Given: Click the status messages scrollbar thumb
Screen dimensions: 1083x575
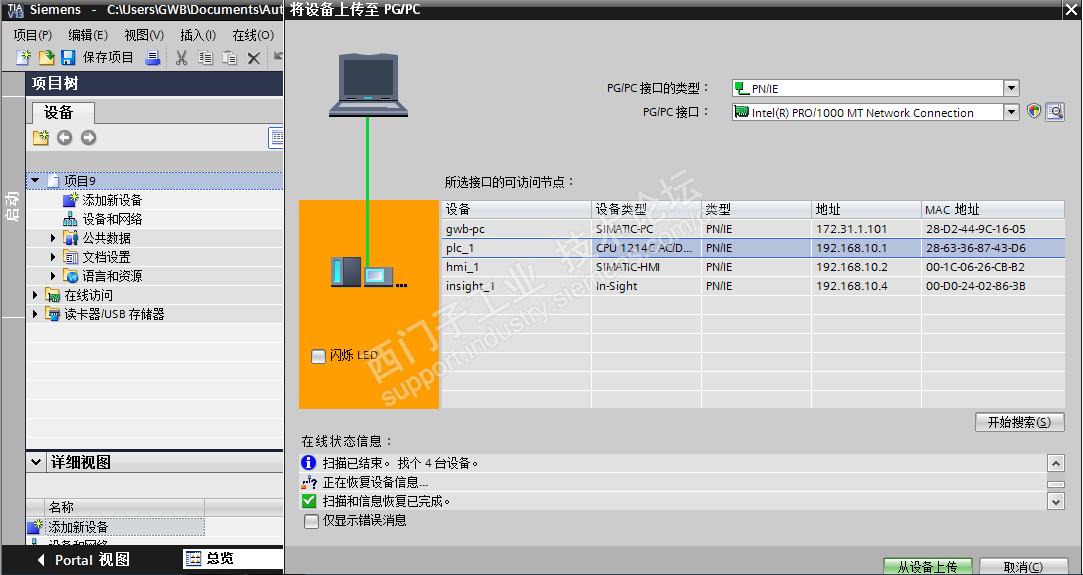Looking at the screenshot, I should click(x=1055, y=485).
